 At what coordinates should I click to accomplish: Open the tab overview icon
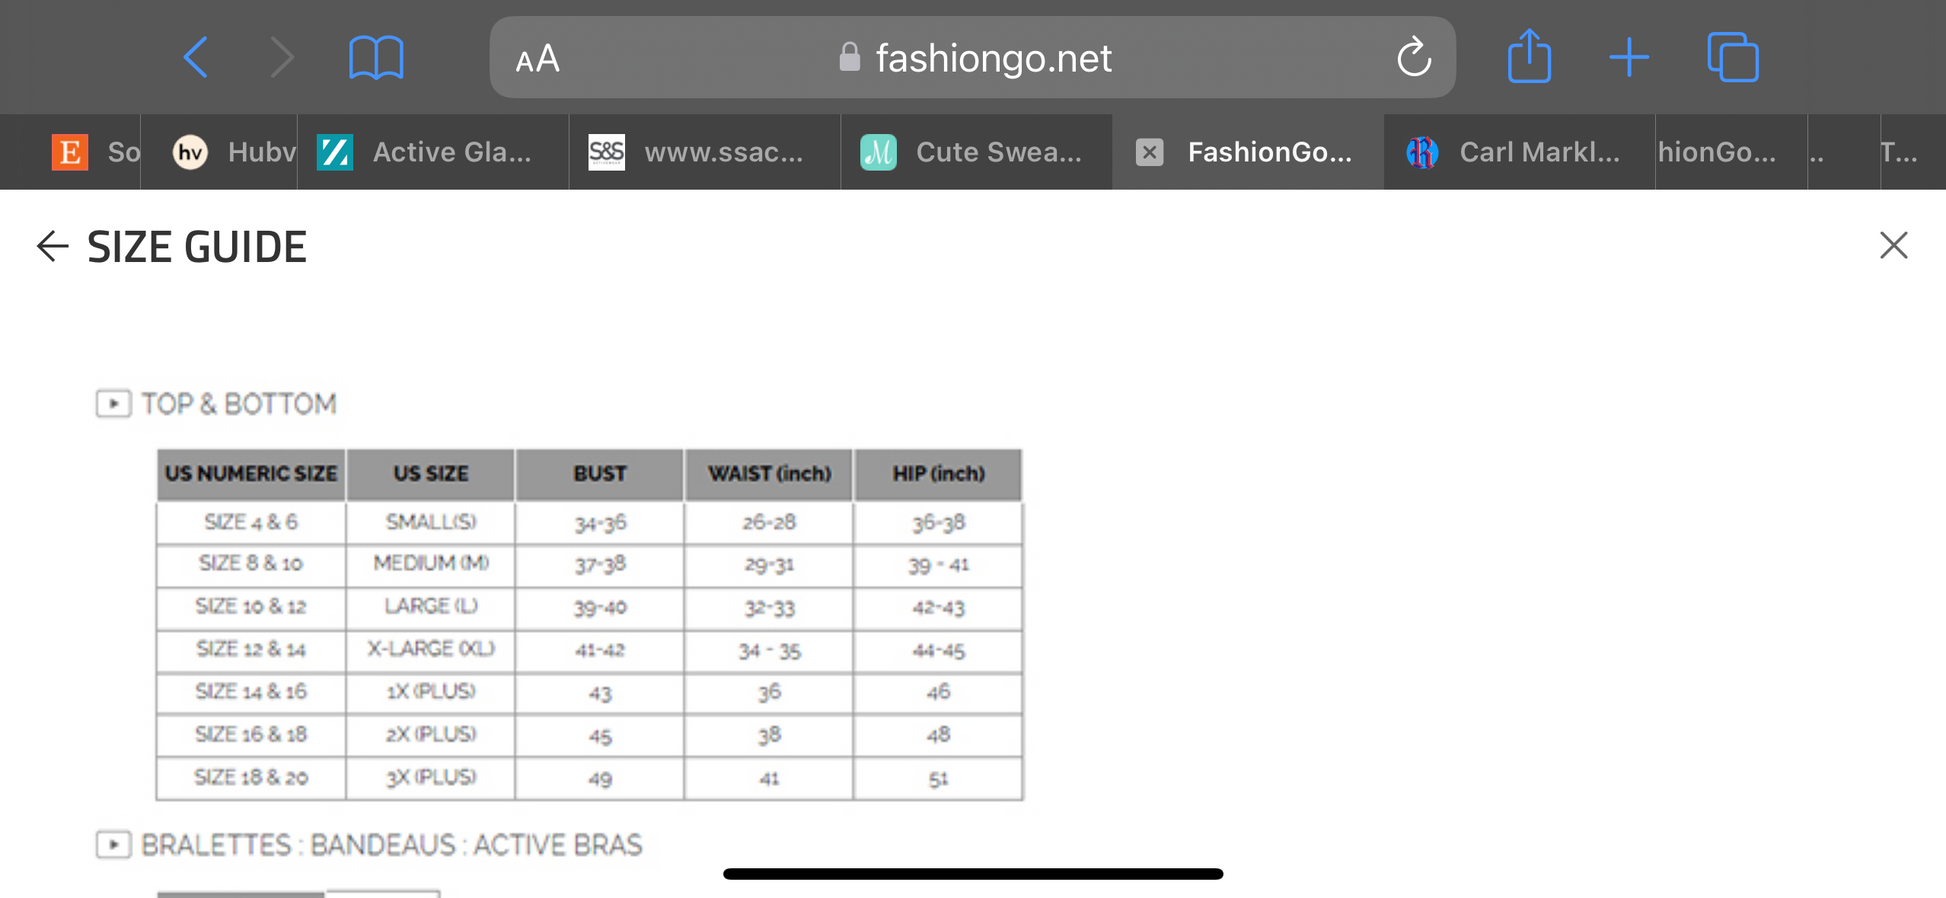(x=1733, y=57)
